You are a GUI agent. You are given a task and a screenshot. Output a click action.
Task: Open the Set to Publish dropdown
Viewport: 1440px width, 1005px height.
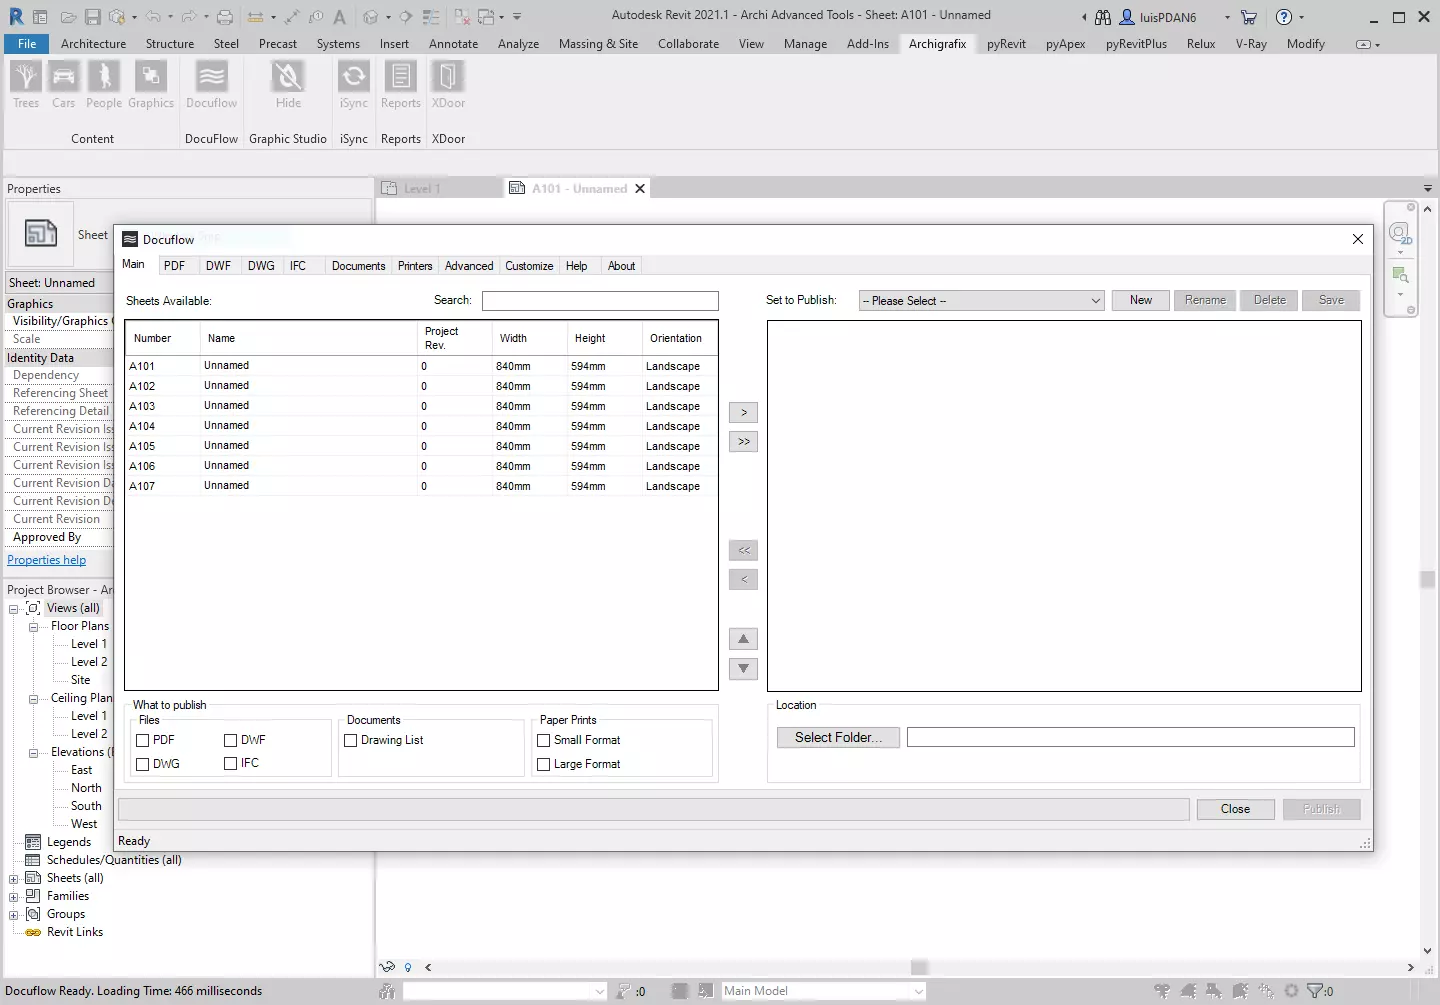(981, 301)
